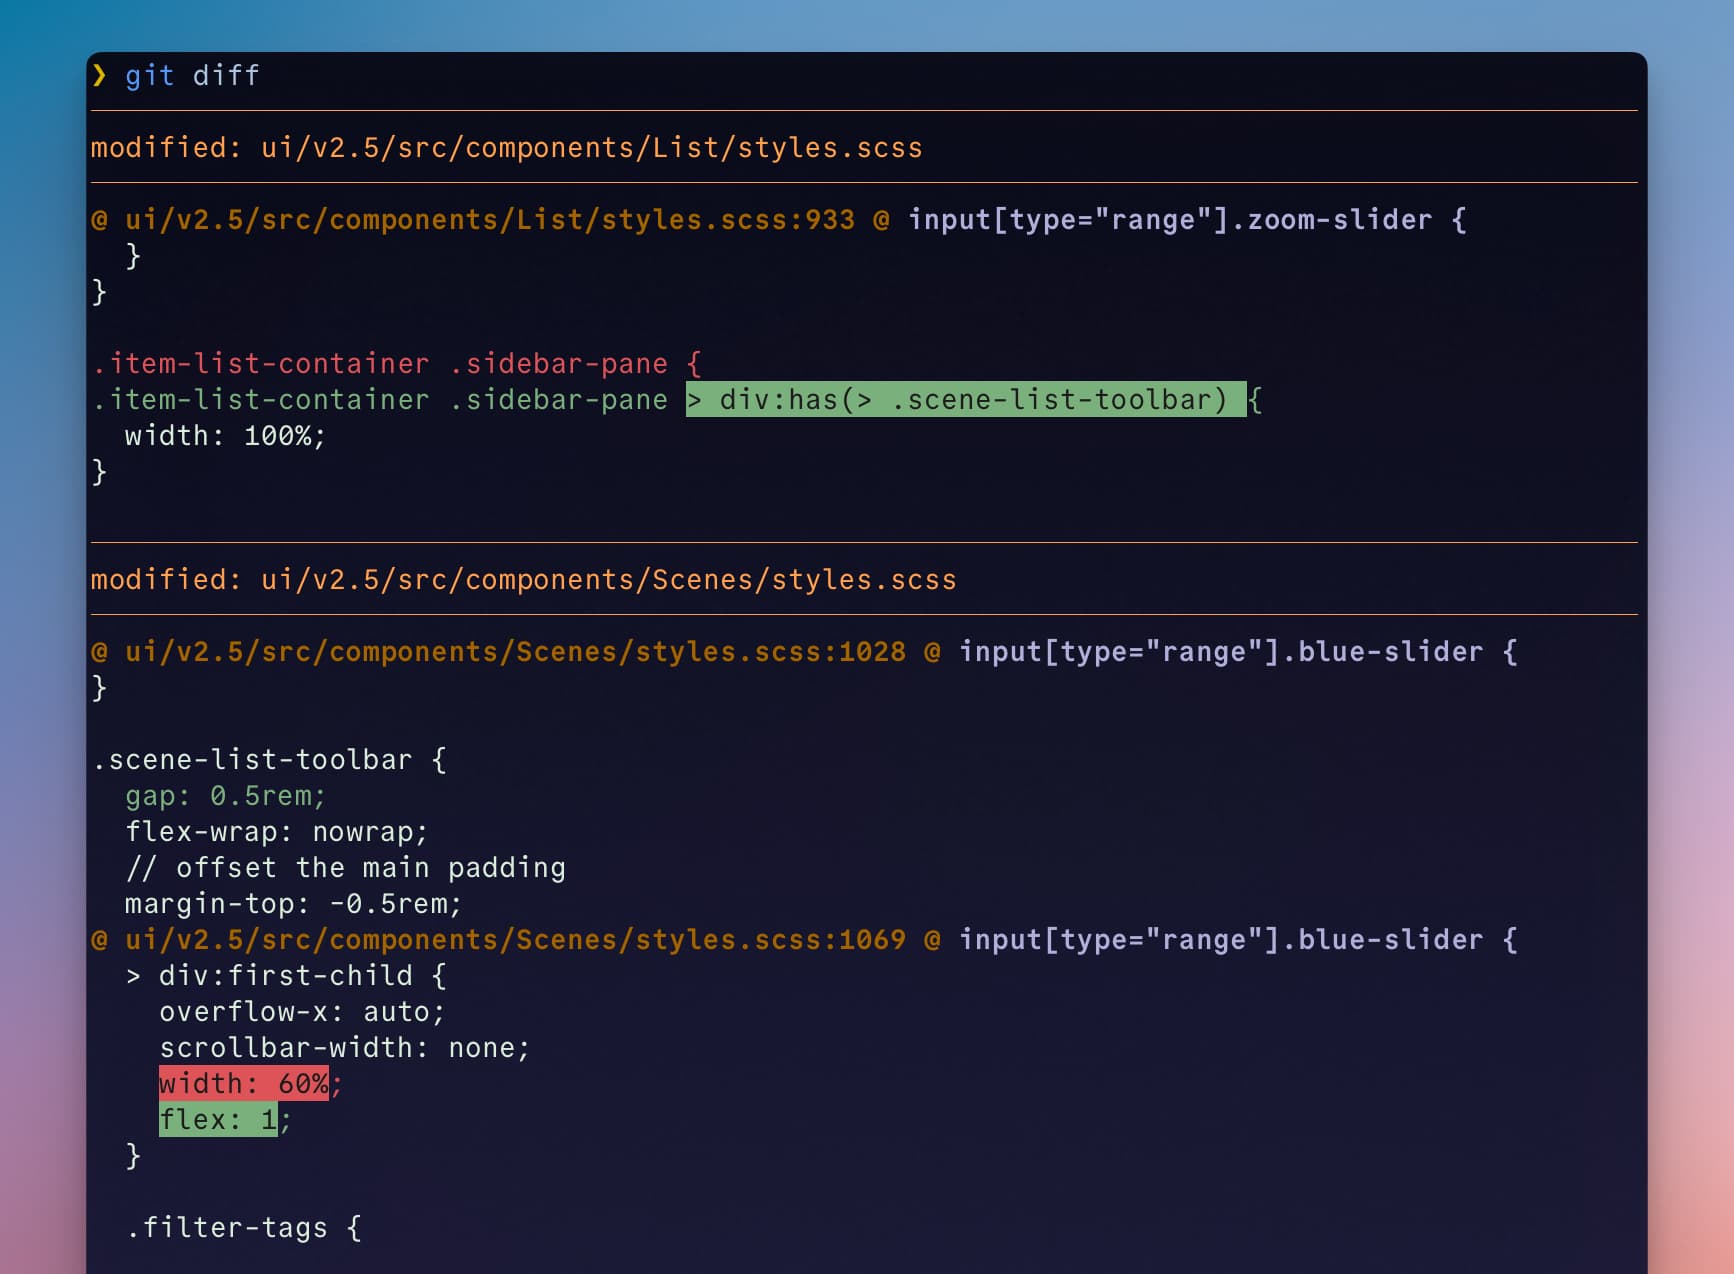Click hunk header 'Scenes/styles.scss:1028'
This screenshot has width=1734, height=1274.
pyautogui.click(x=515, y=652)
